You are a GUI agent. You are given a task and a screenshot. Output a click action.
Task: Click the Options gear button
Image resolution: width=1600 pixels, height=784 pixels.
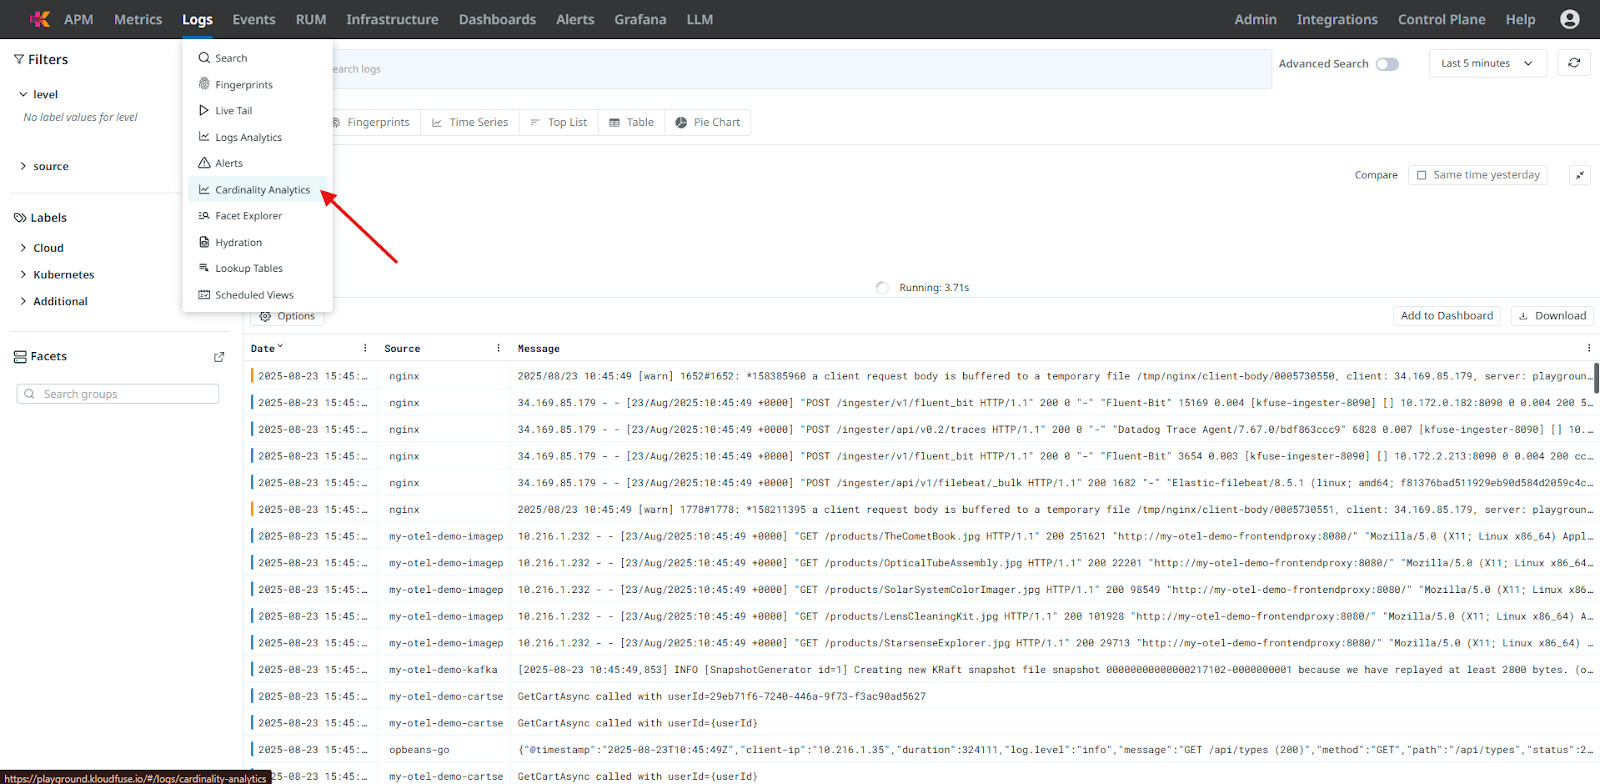[287, 316]
